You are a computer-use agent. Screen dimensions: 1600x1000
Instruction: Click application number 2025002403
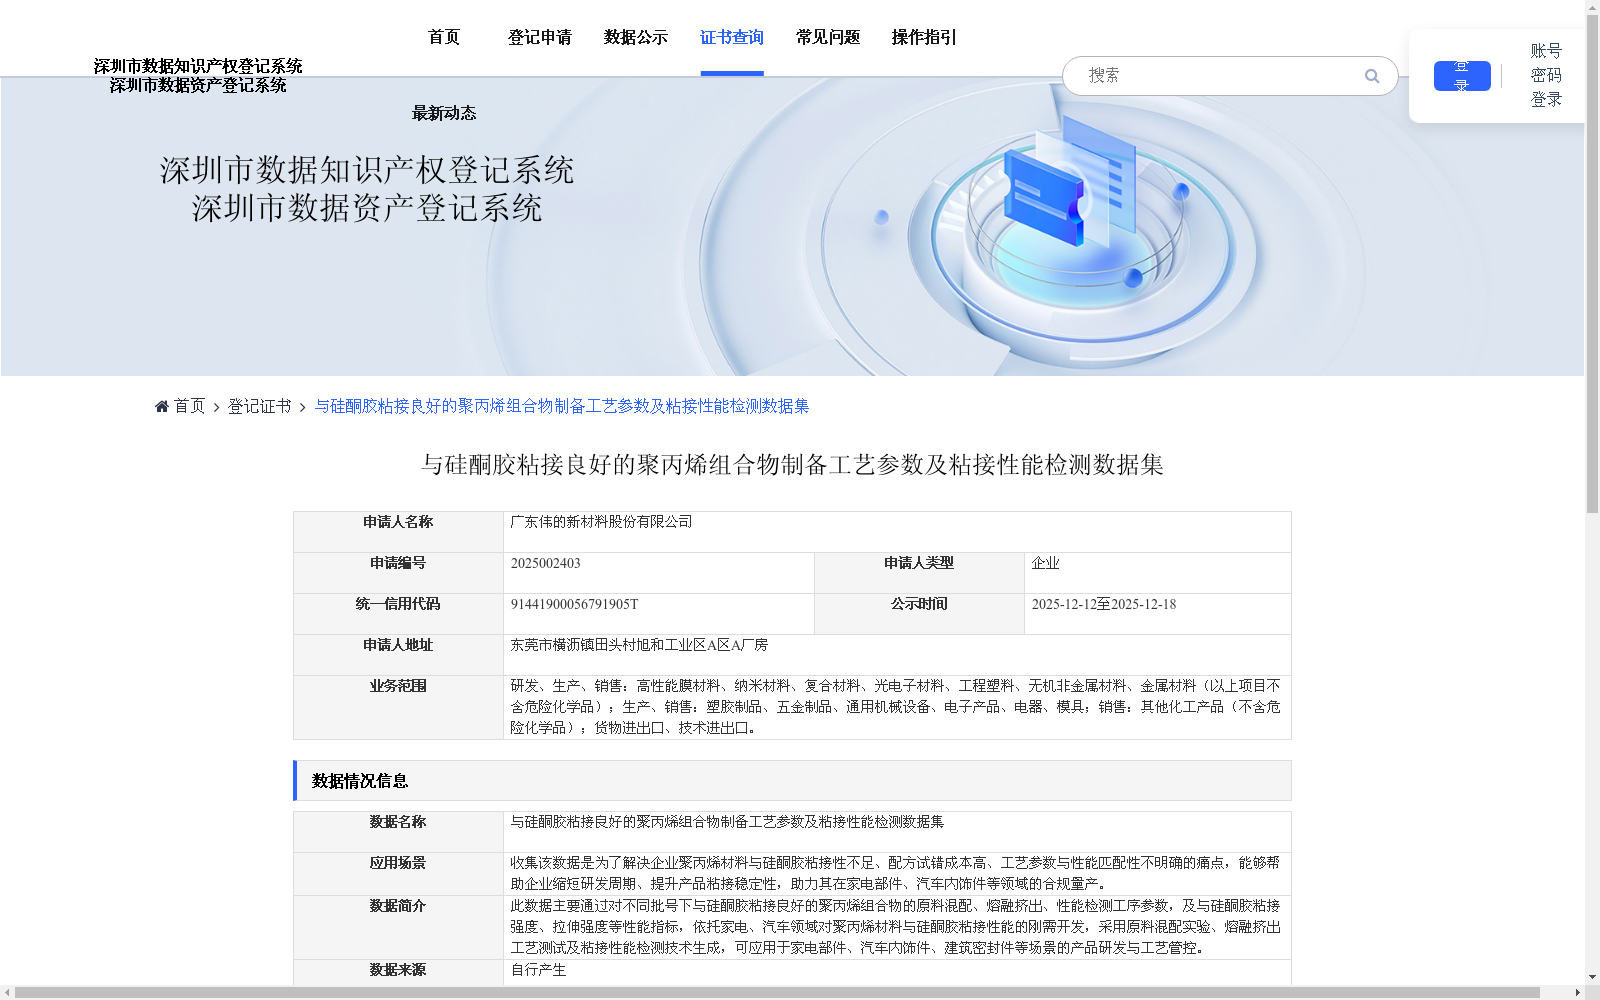point(545,563)
